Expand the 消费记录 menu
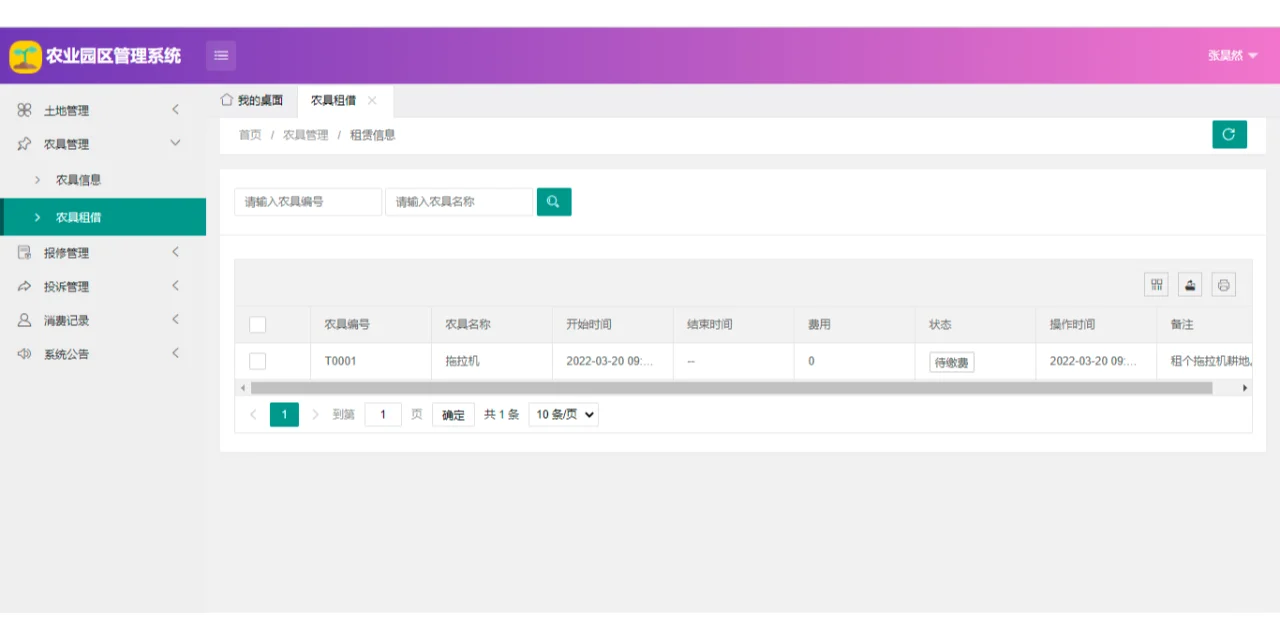Viewport: 1280px width, 640px height. (176, 320)
